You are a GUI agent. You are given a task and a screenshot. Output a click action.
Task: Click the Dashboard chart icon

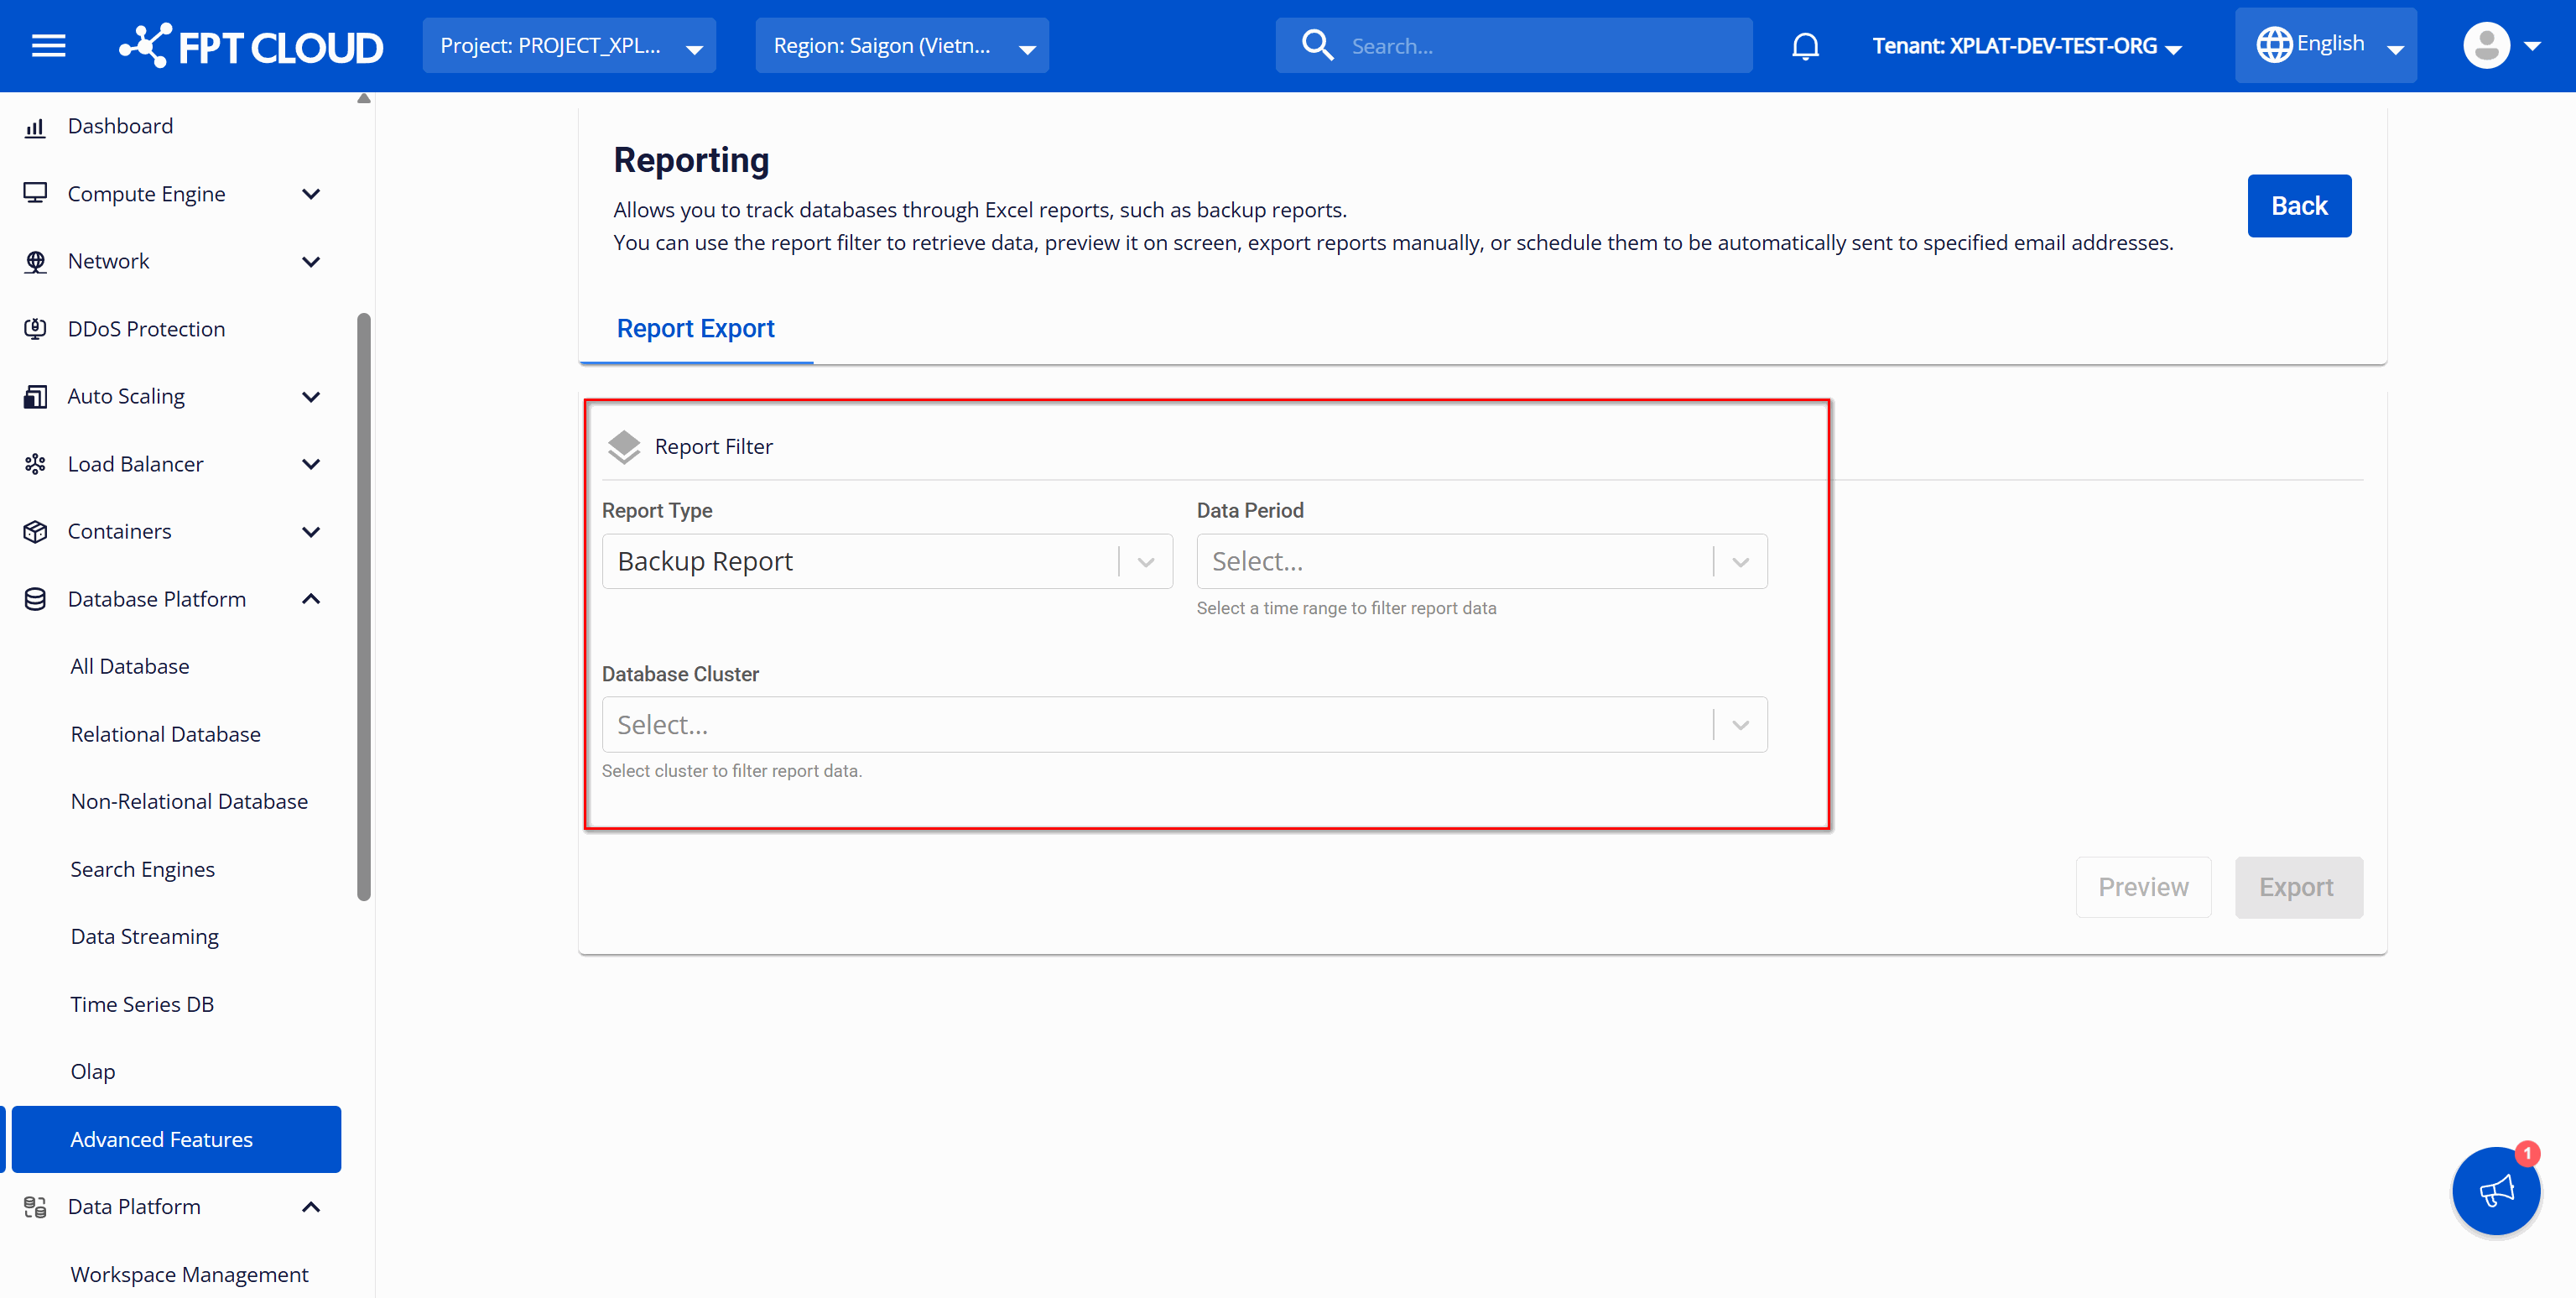tap(35, 127)
